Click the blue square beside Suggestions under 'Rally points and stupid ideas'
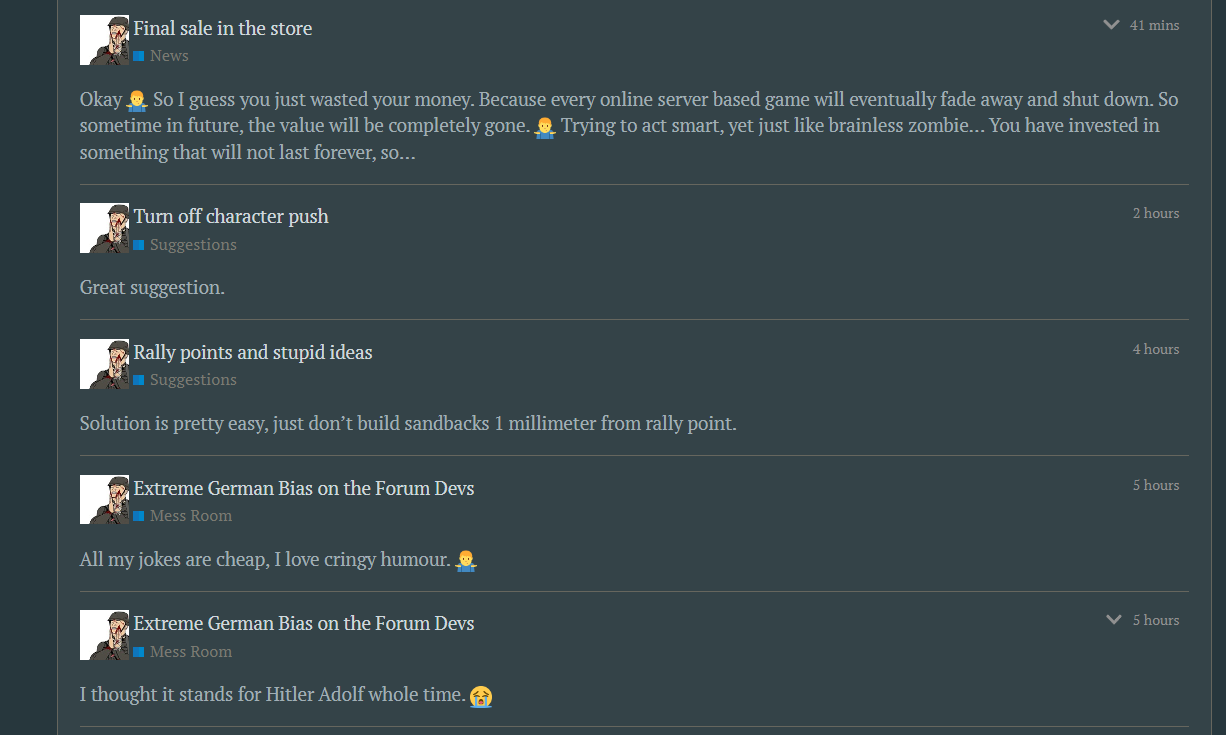The image size is (1226, 735). [x=139, y=380]
